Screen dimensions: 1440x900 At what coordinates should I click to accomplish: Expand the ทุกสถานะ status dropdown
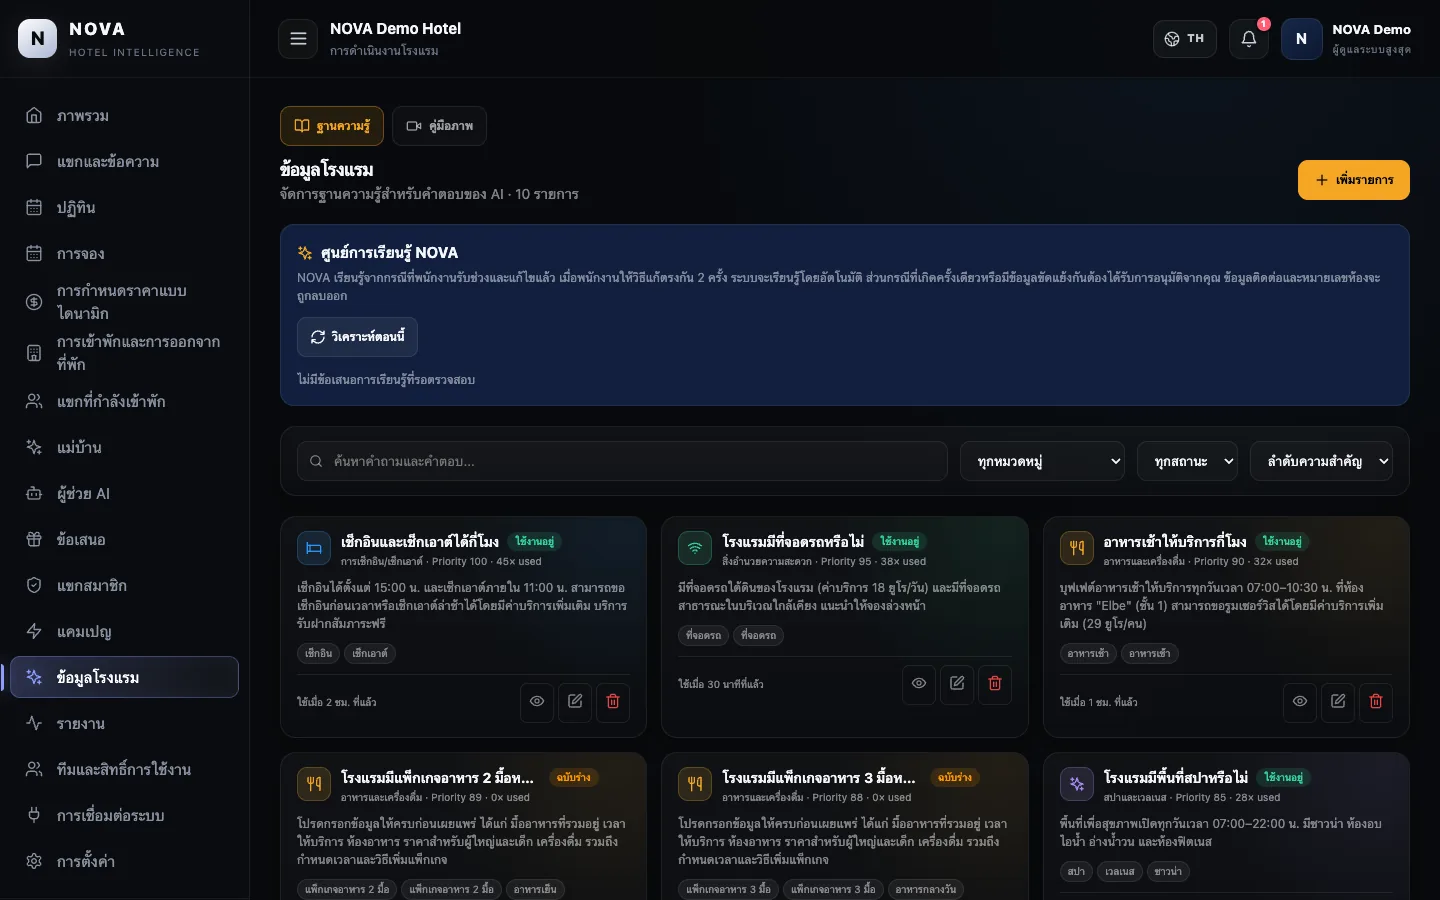tap(1187, 462)
